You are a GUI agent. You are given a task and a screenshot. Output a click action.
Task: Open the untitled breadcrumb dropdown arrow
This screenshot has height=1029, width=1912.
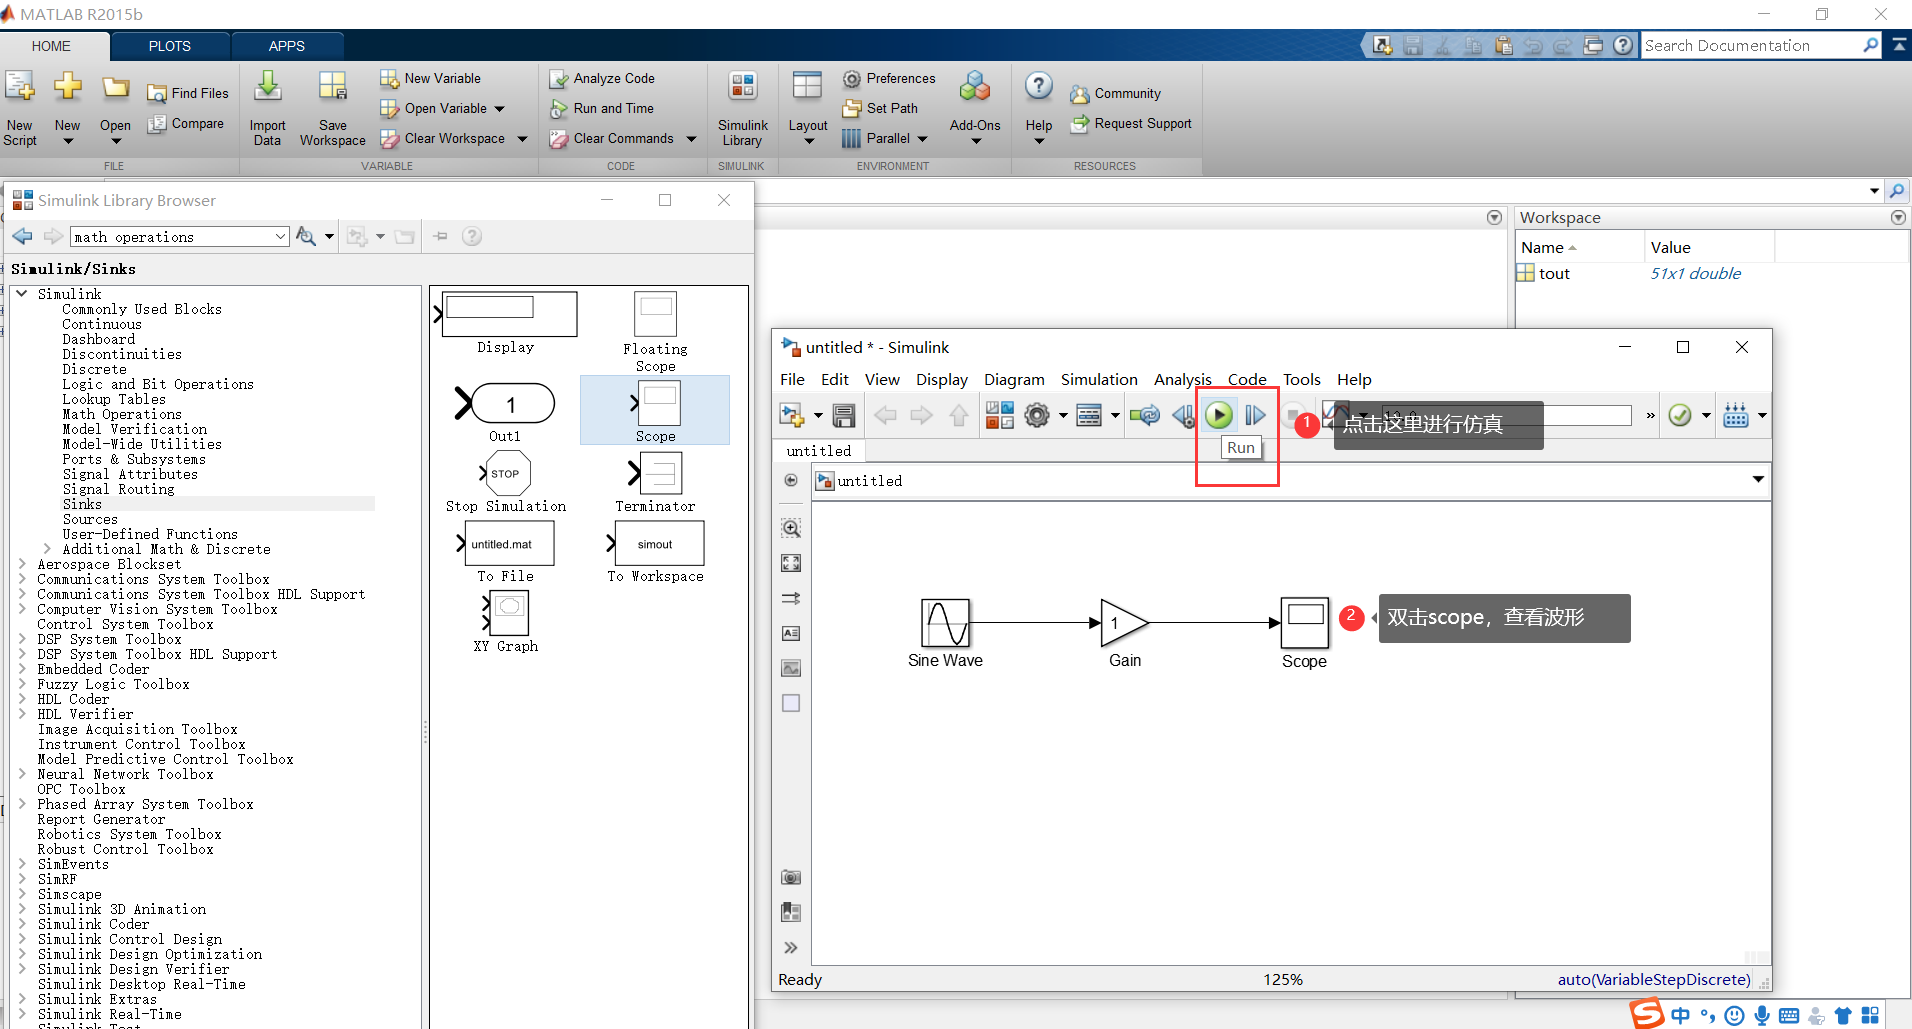point(1757,480)
